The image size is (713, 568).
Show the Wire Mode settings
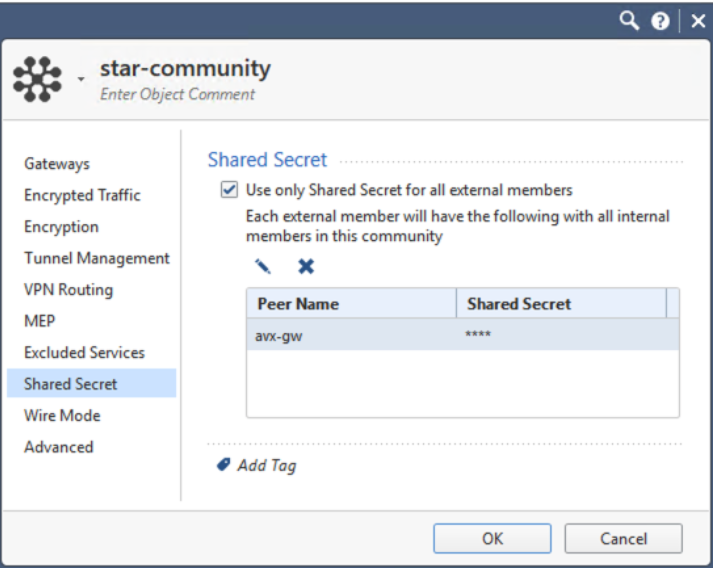(62, 416)
